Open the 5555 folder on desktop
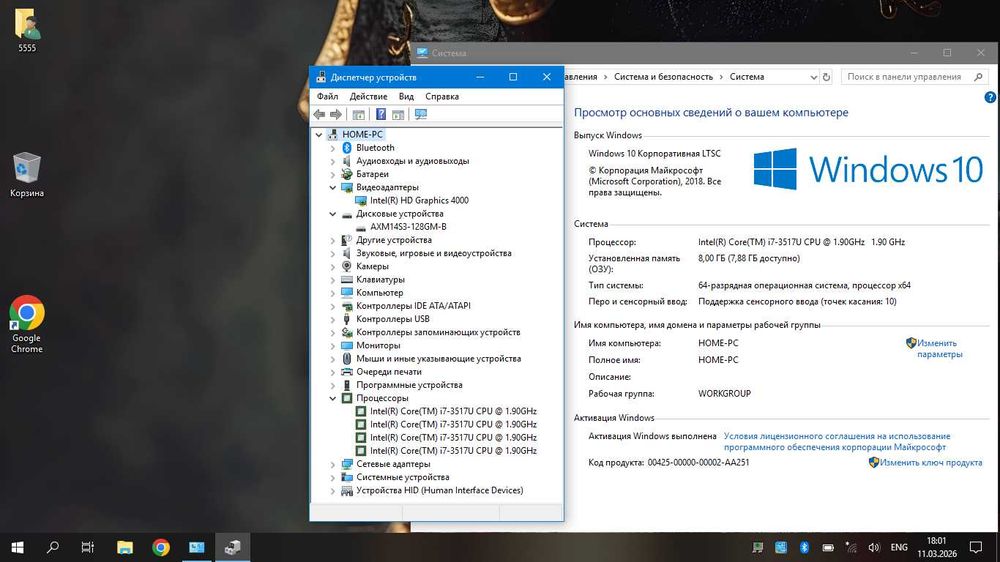 click(27, 29)
